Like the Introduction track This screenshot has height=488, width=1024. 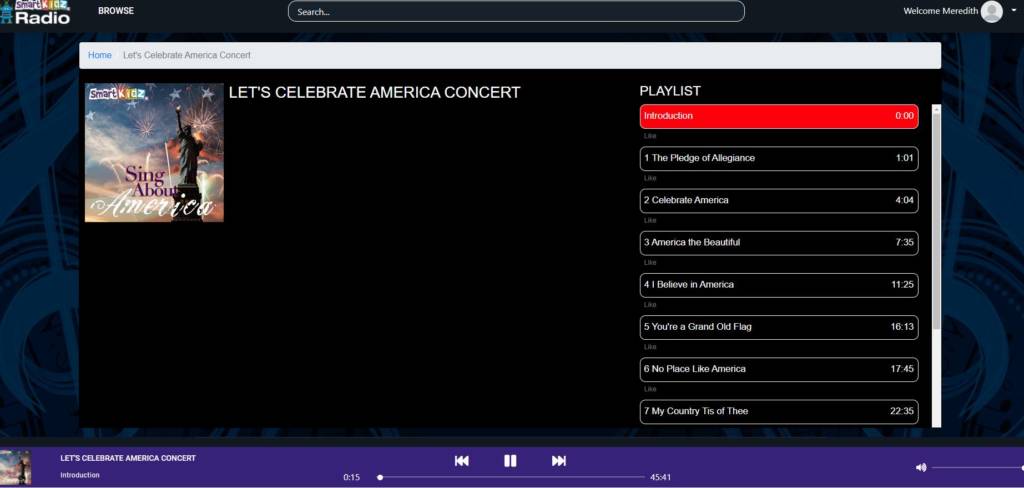[x=650, y=136]
